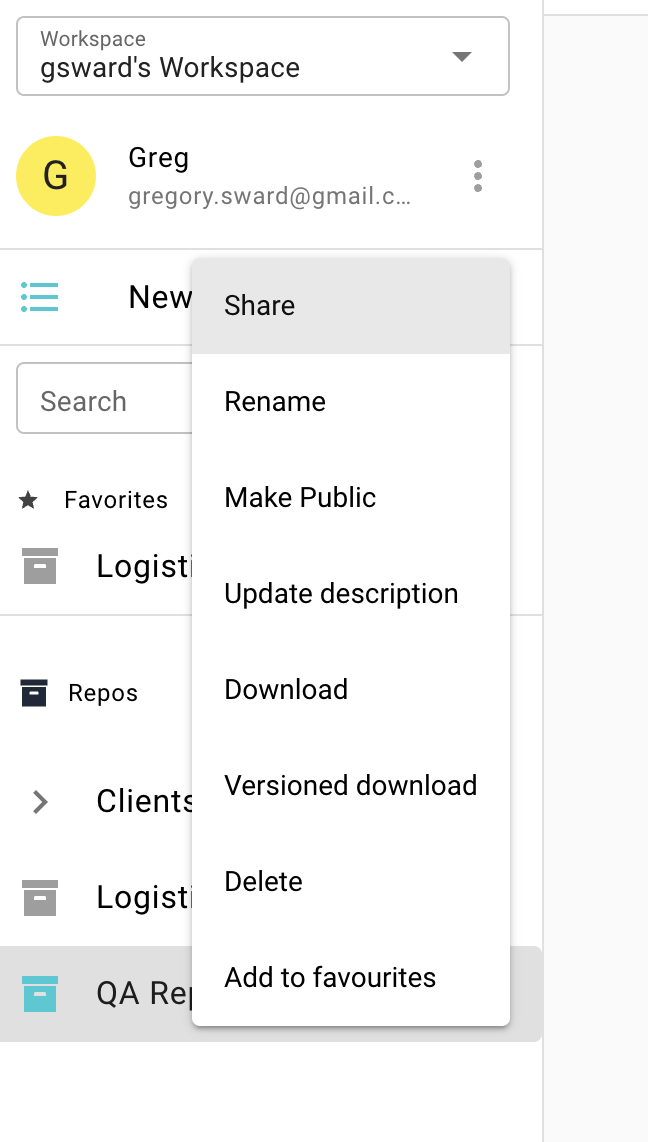Click the teal list icon beside New
The width and height of the screenshot is (648, 1142).
(39, 297)
